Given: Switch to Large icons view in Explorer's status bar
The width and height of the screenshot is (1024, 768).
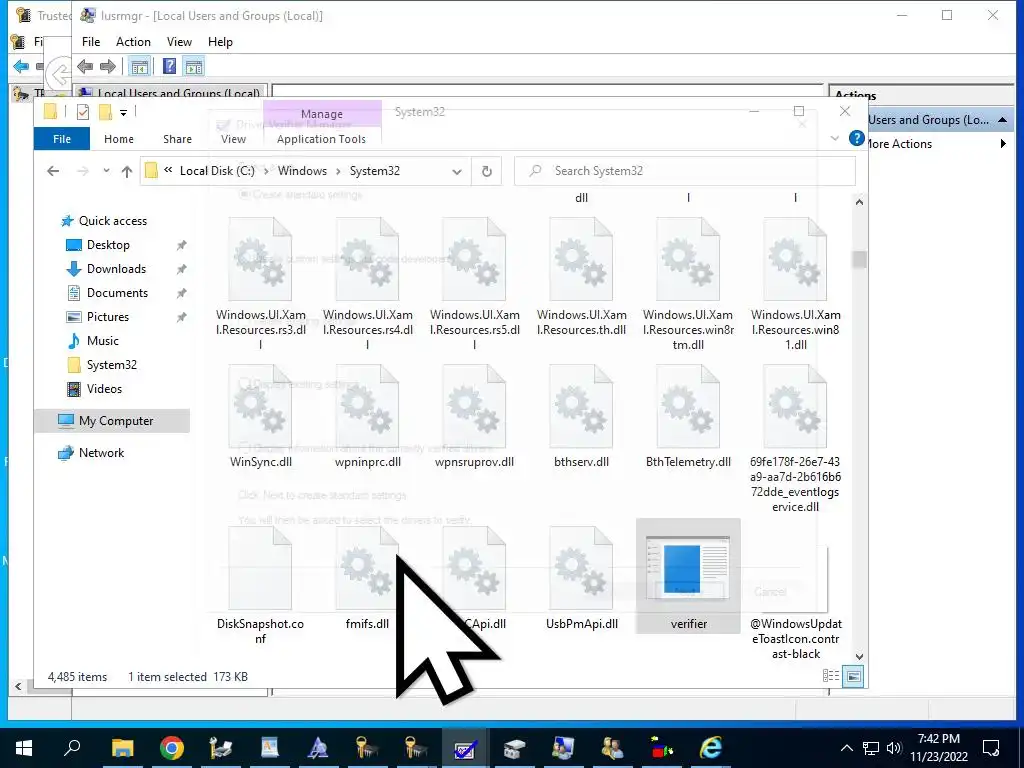Looking at the screenshot, I should [x=854, y=677].
